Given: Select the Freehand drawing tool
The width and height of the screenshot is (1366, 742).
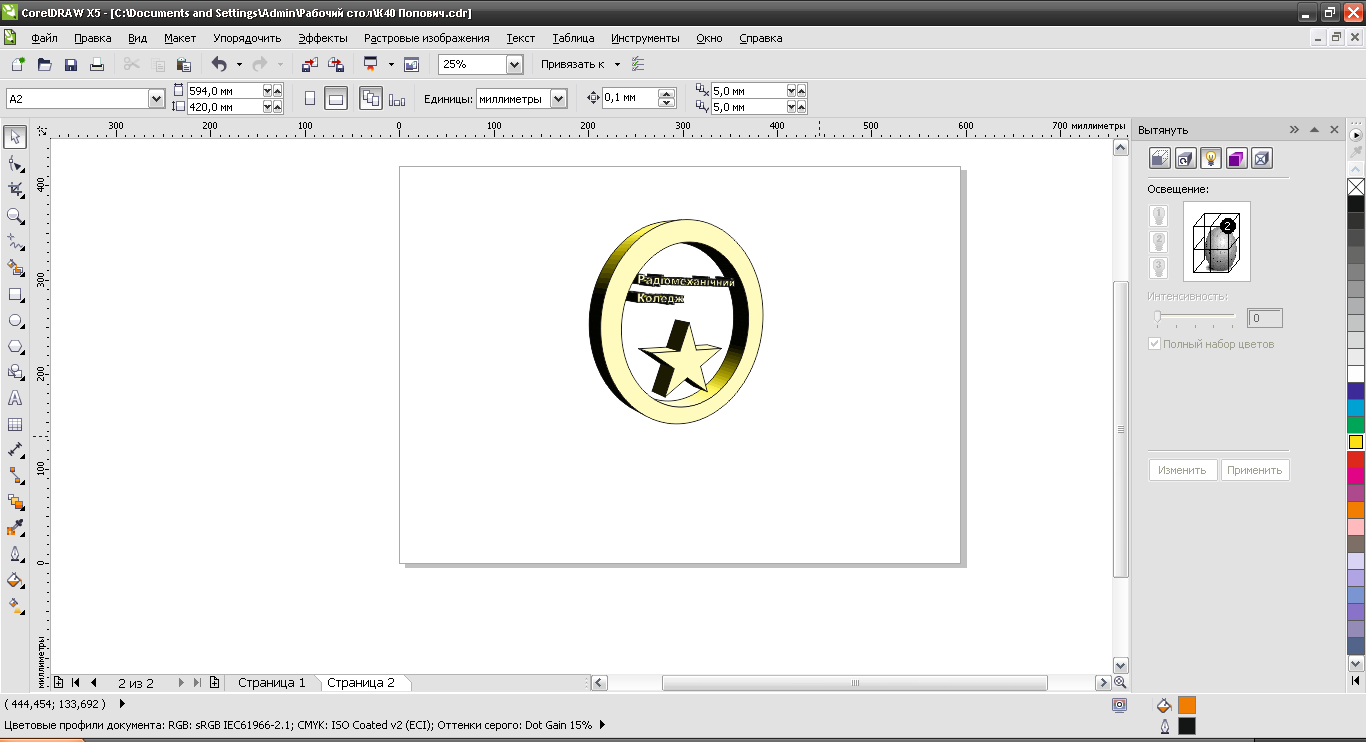Looking at the screenshot, I should (15, 242).
